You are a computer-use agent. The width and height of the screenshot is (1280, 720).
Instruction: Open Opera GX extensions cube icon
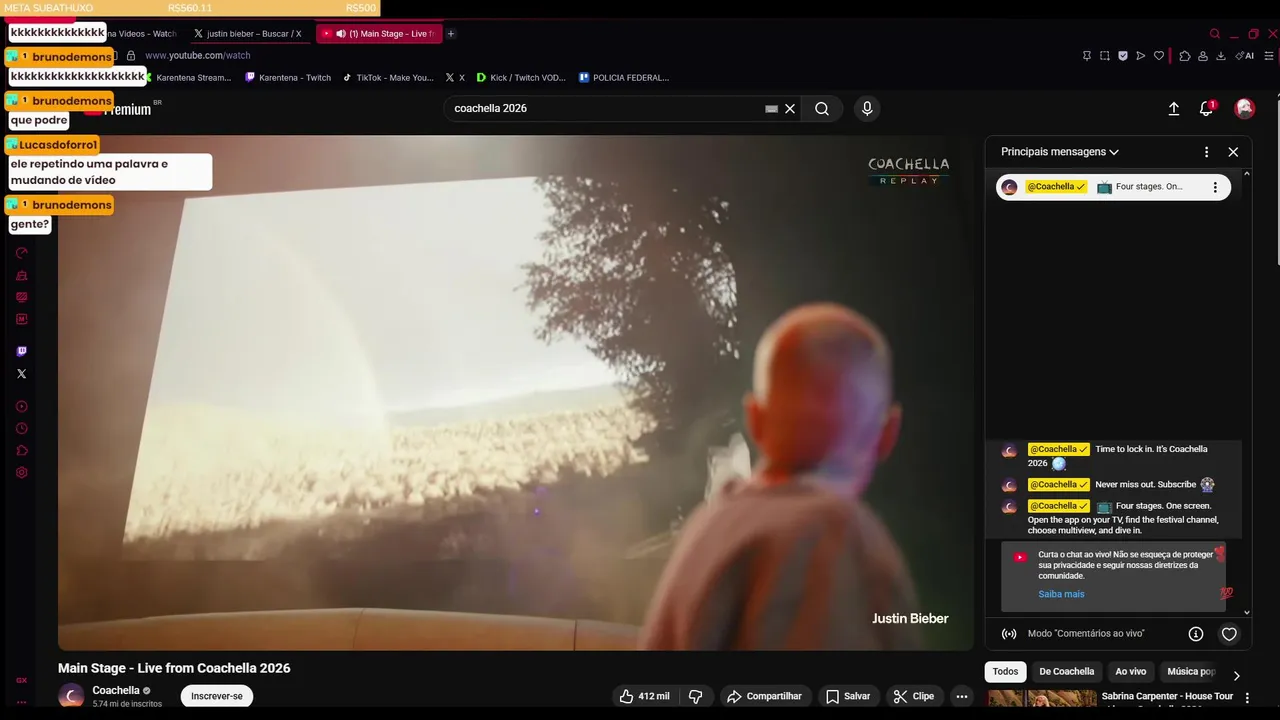coord(1185,56)
